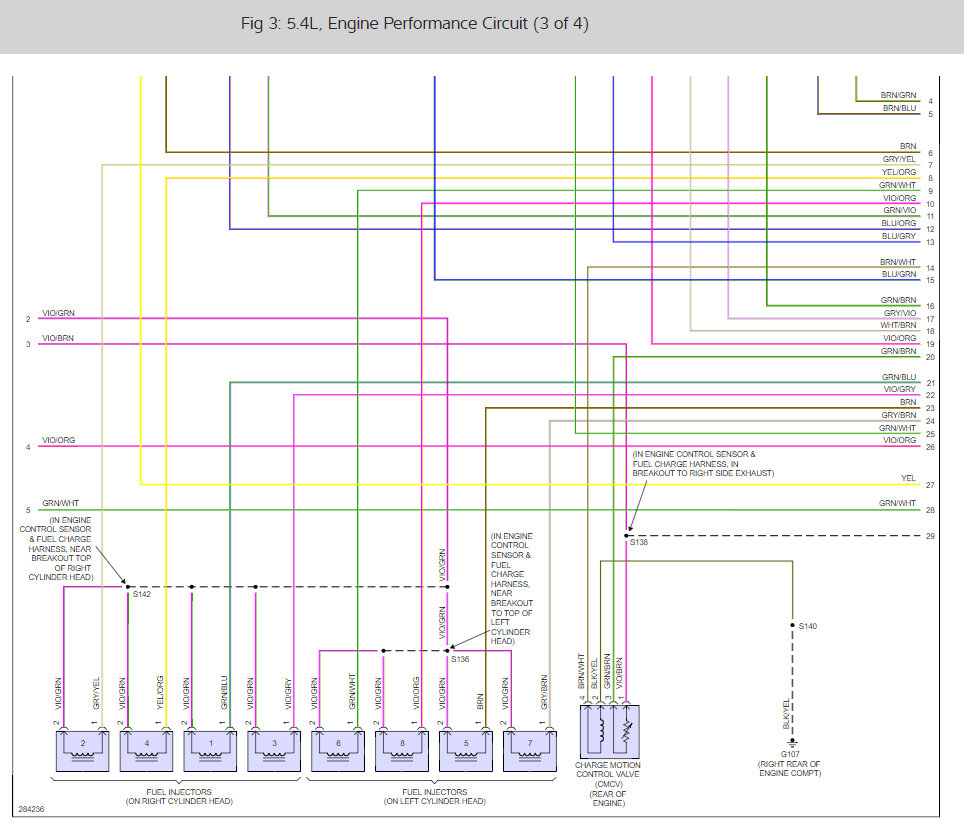The height and width of the screenshot is (839, 964).
Task: Click the BRN/GRN wire label
Action: (x=898, y=95)
